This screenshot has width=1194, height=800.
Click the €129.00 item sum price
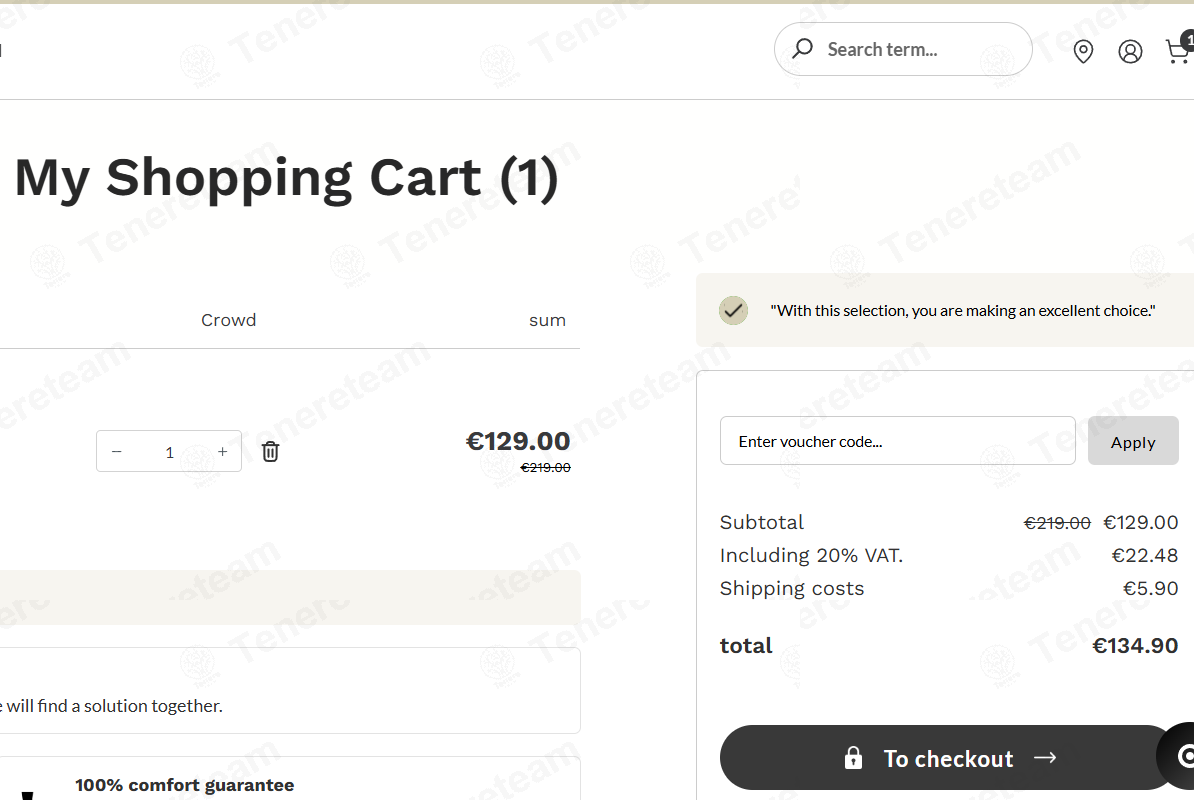518,441
